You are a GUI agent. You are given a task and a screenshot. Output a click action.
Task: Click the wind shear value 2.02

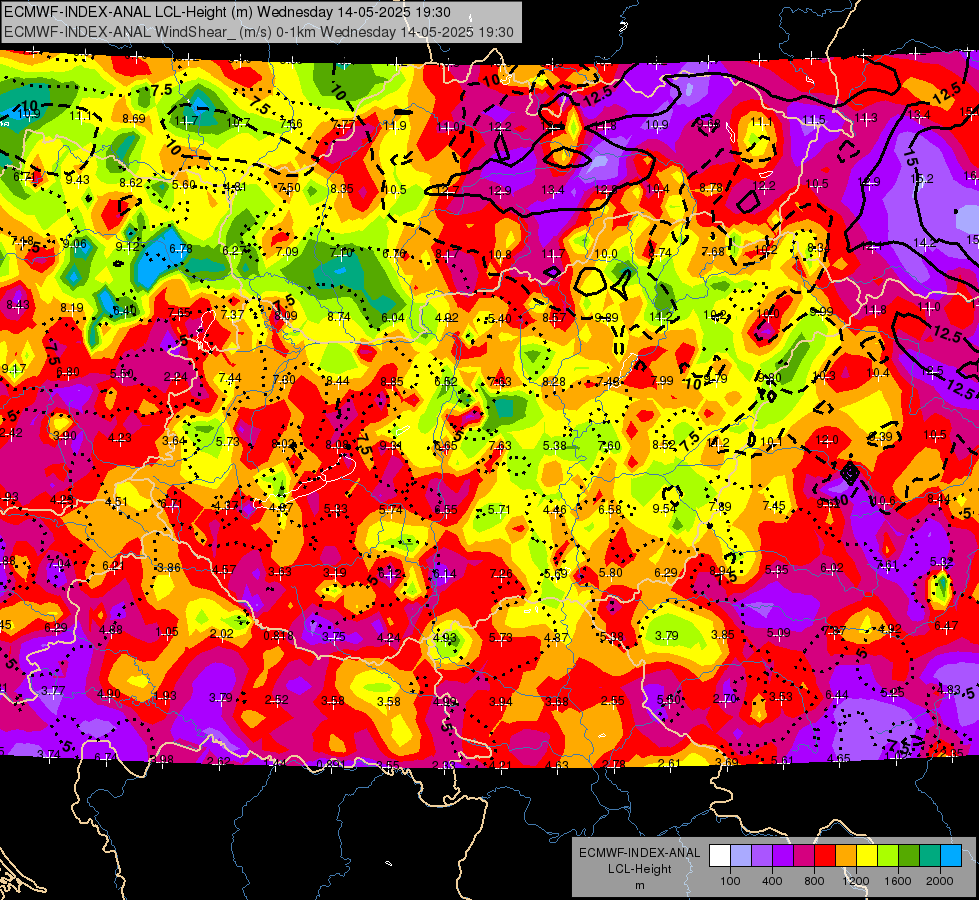[x=222, y=633]
